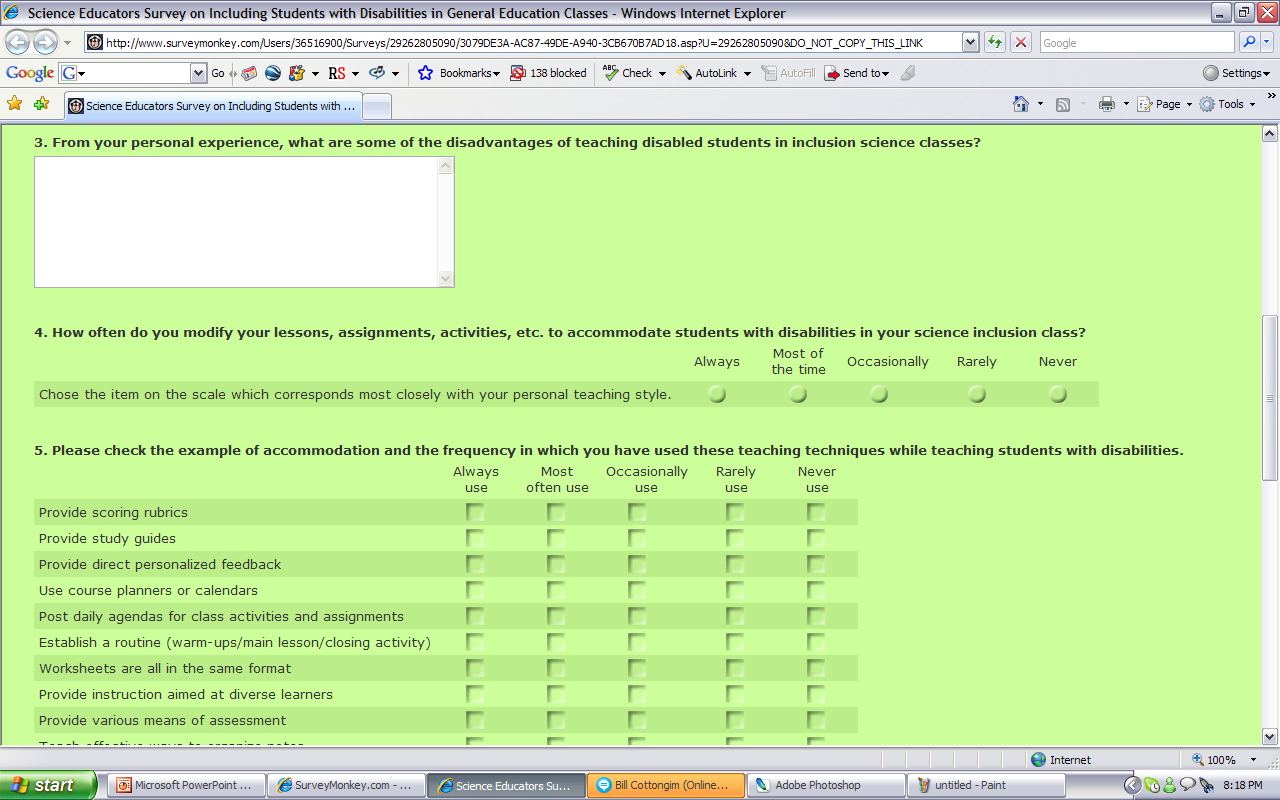The image size is (1280, 800).
Task: Open the Tools menu dropdown
Action: 1228,104
